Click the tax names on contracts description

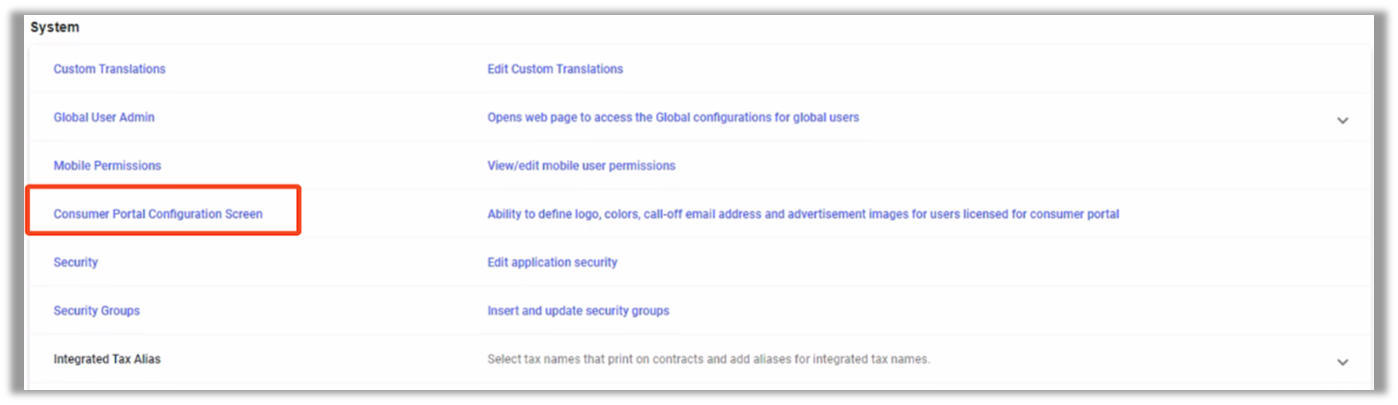(708, 359)
